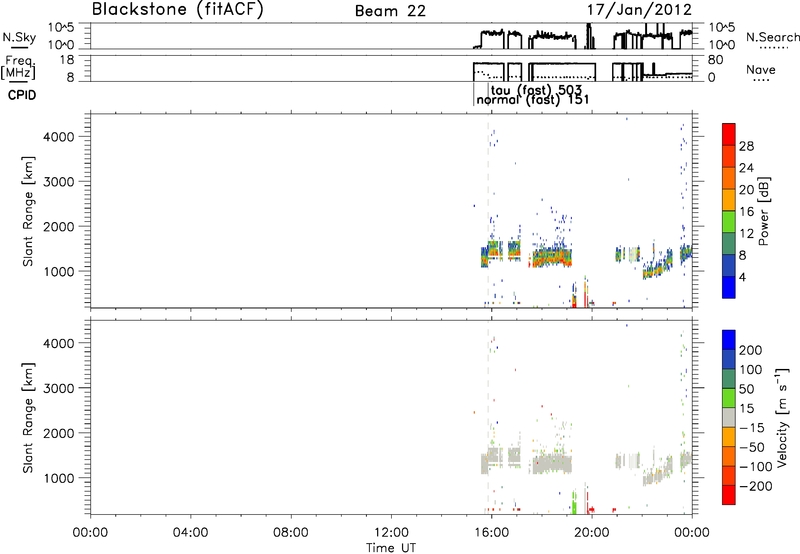The image size is (800, 554).
Task: Click the '28' power colorbar value
Action: [746, 146]
